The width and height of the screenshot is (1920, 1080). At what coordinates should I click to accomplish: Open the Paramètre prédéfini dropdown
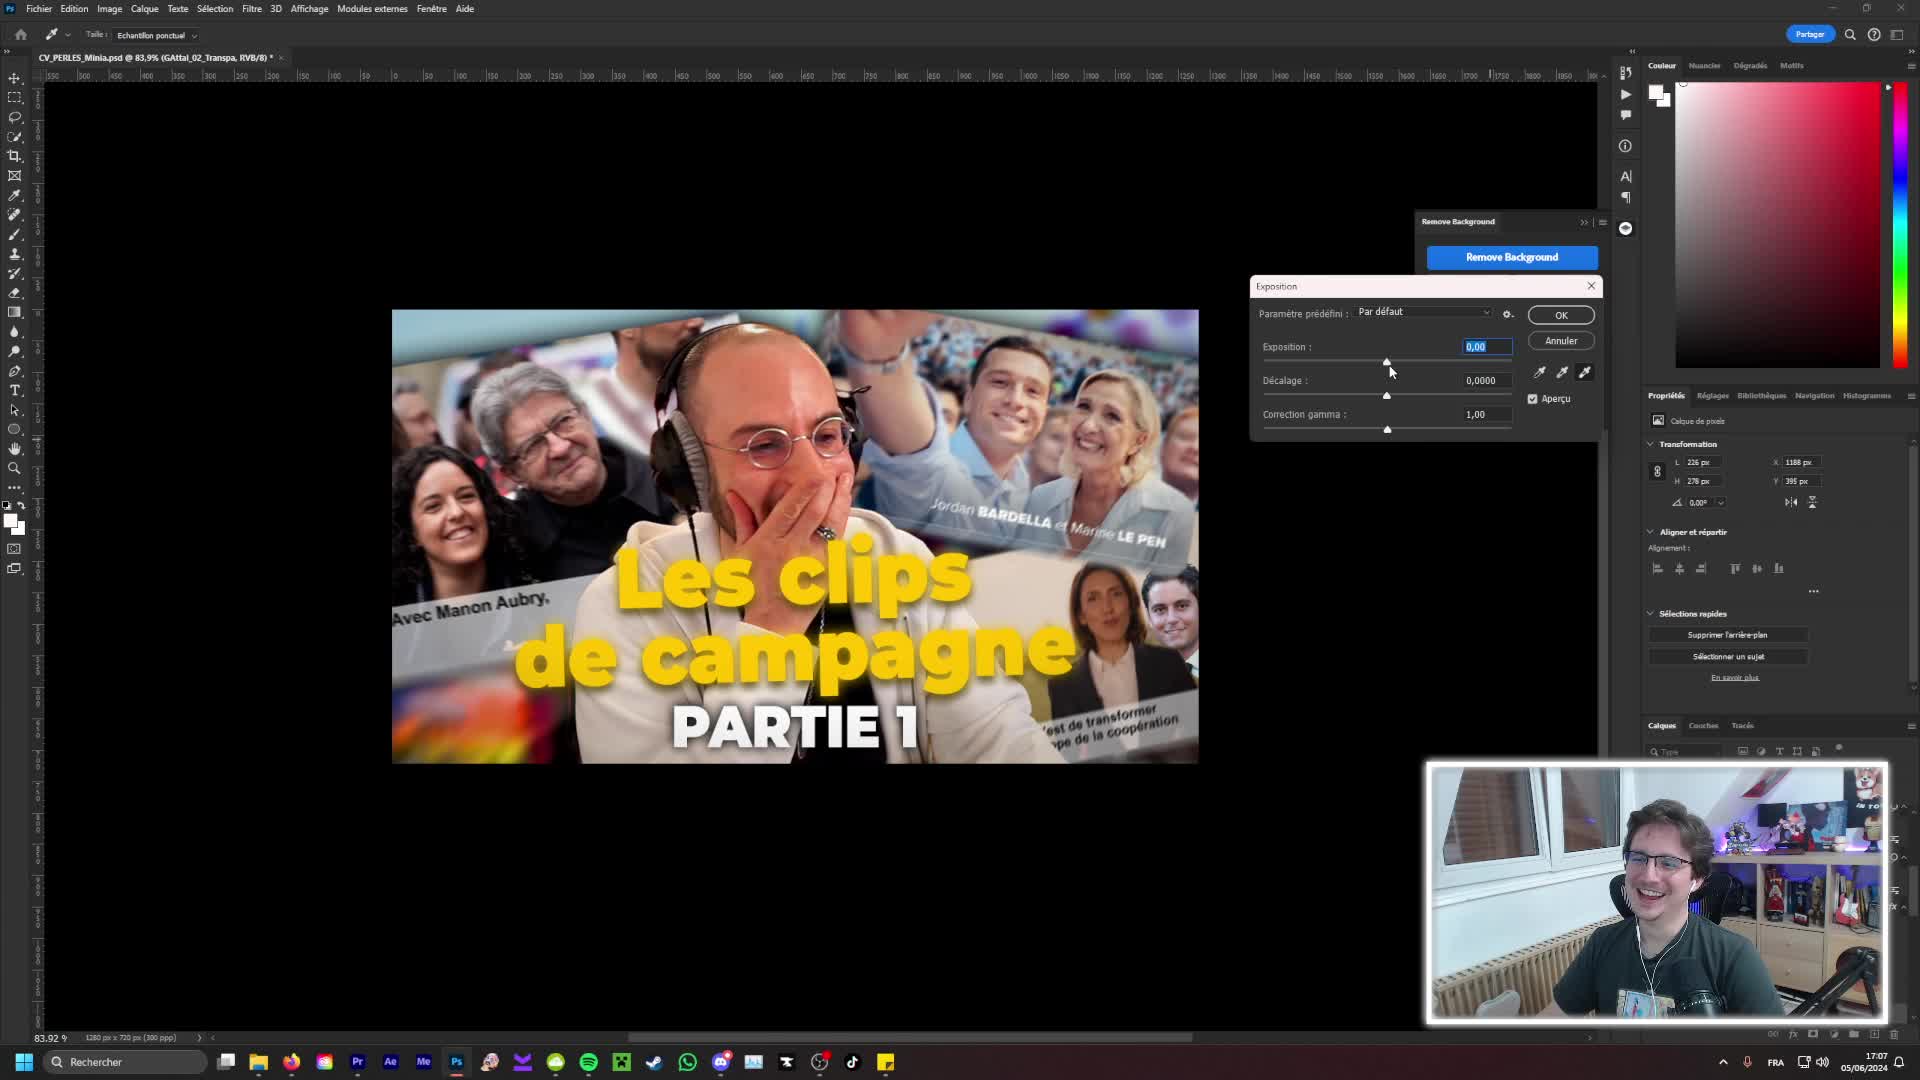click(x=1424, y=312)
